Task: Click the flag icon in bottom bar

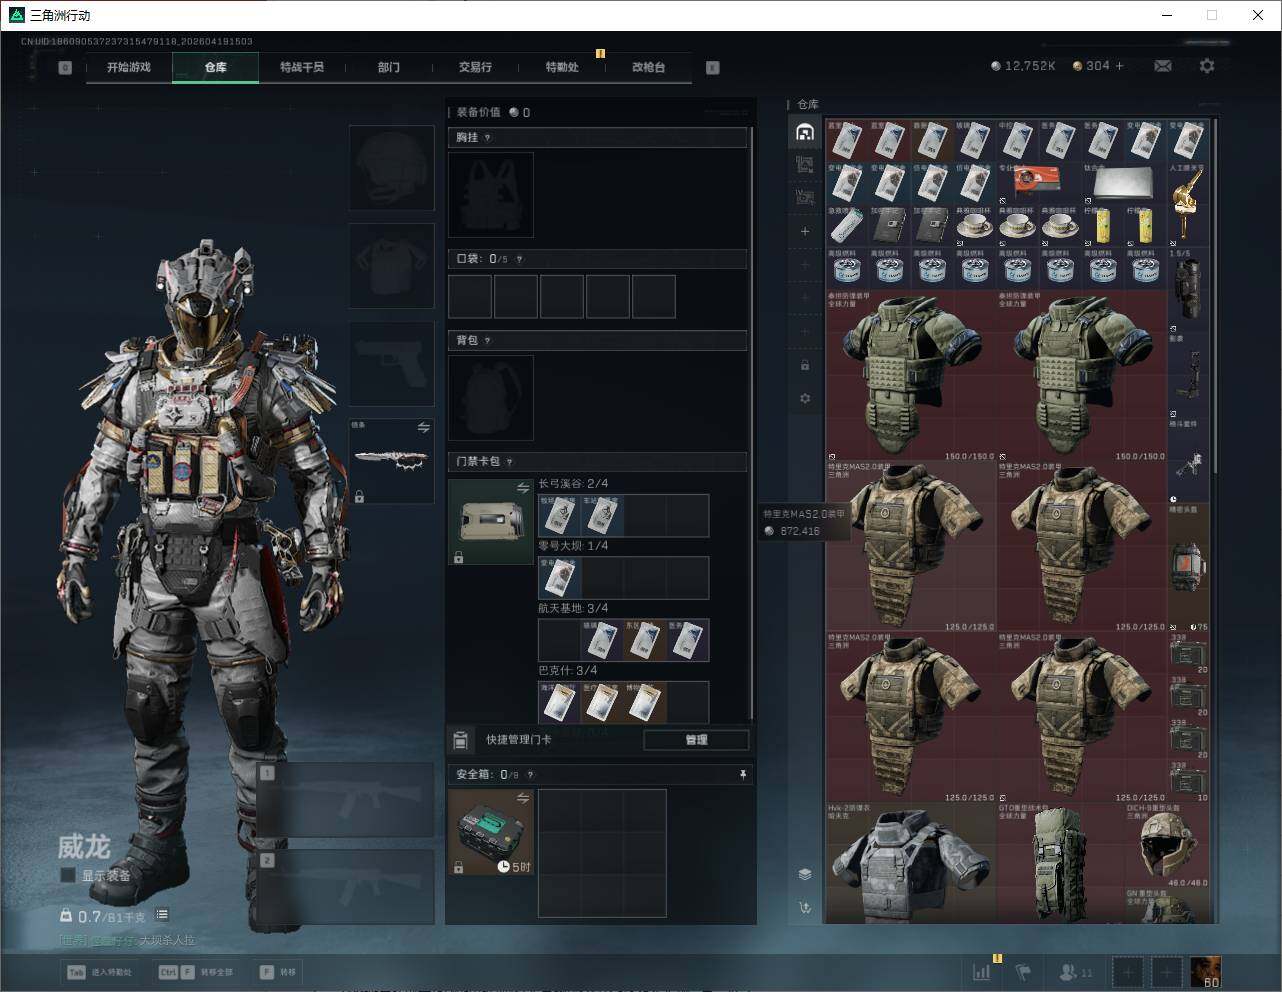Action: point(1023,971)
